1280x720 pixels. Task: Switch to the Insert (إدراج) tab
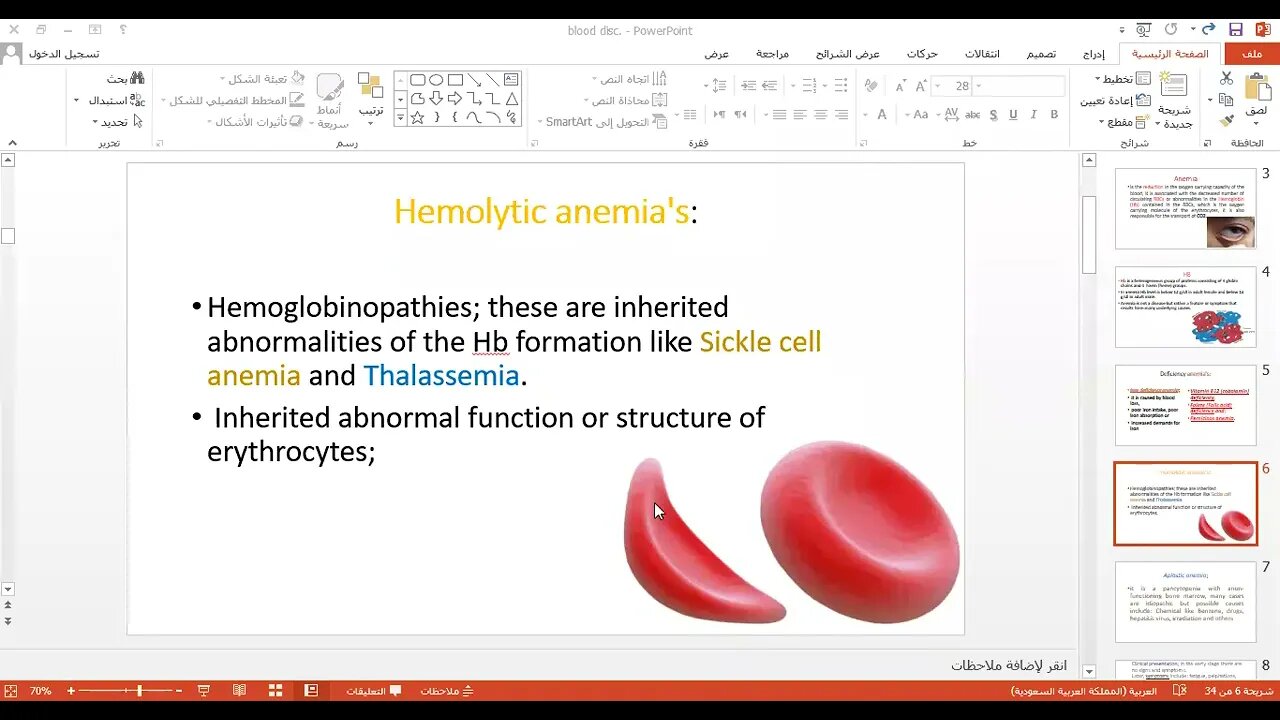click(x=1094, y=54)
